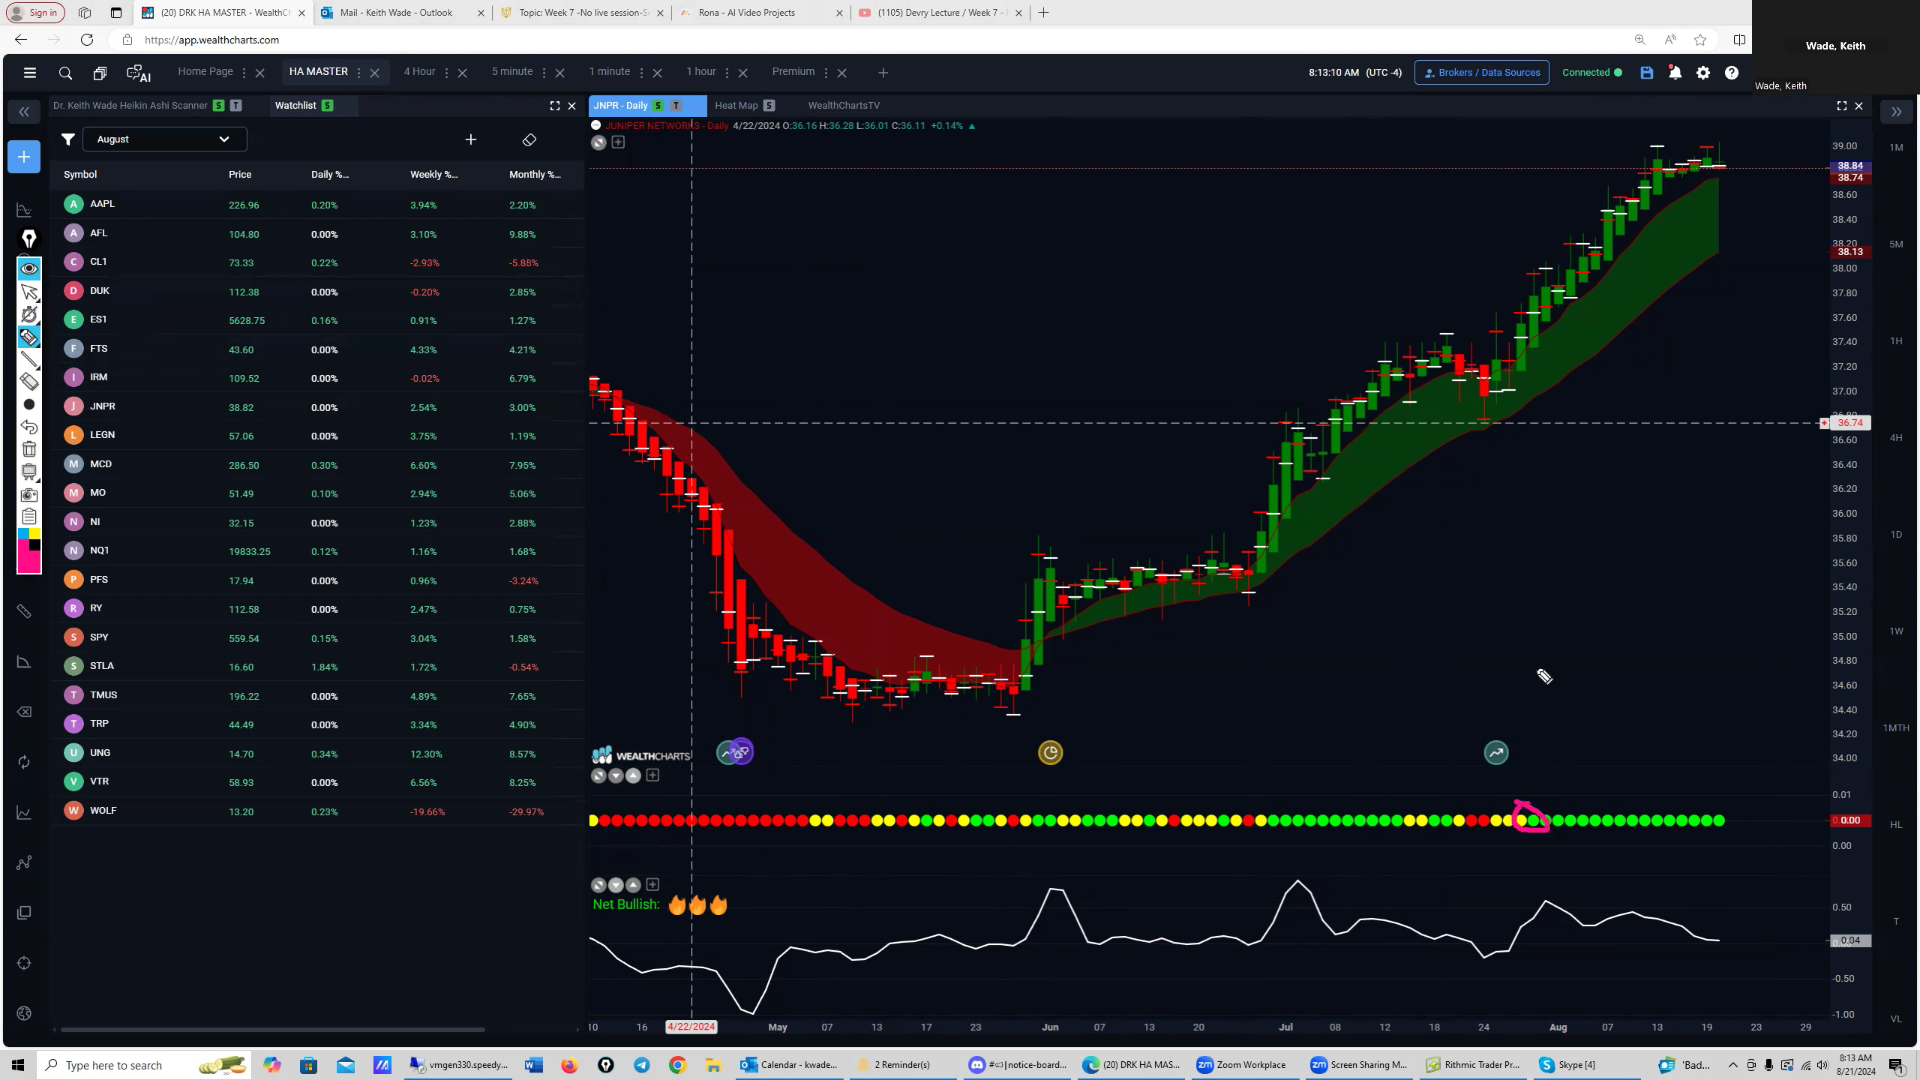1920x1080 pixels.
Task: Select the pen drawing tool
Action: pos(29,239)
